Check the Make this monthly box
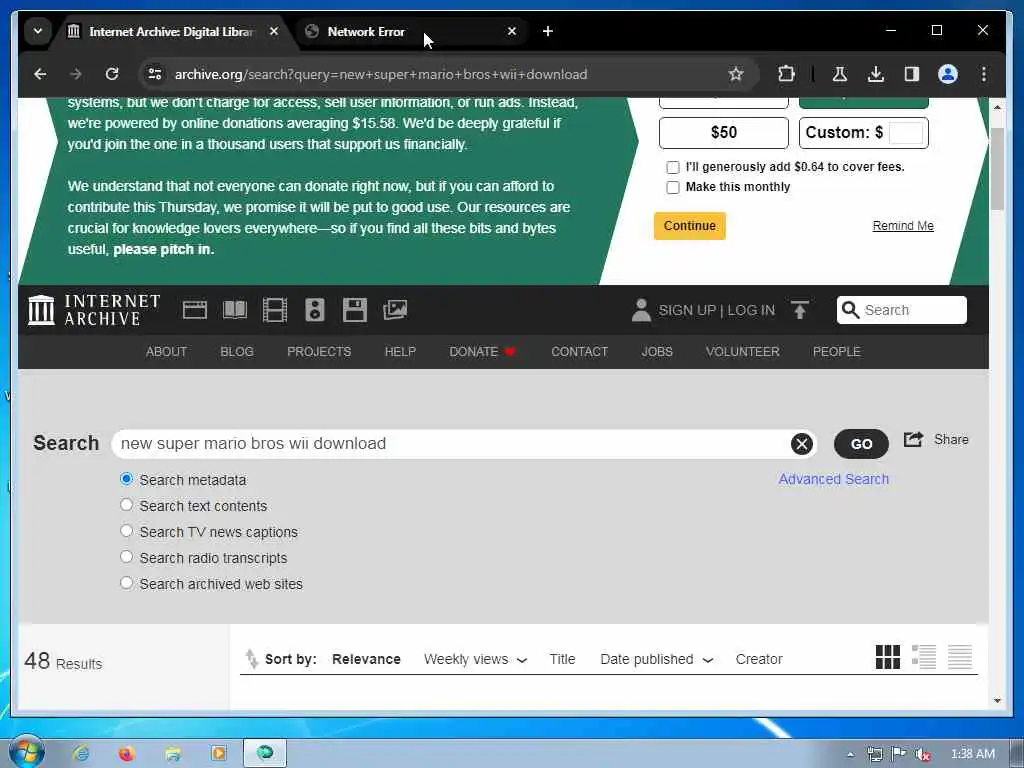Viewport: 1024px width, 768px height. click(673, 187)
